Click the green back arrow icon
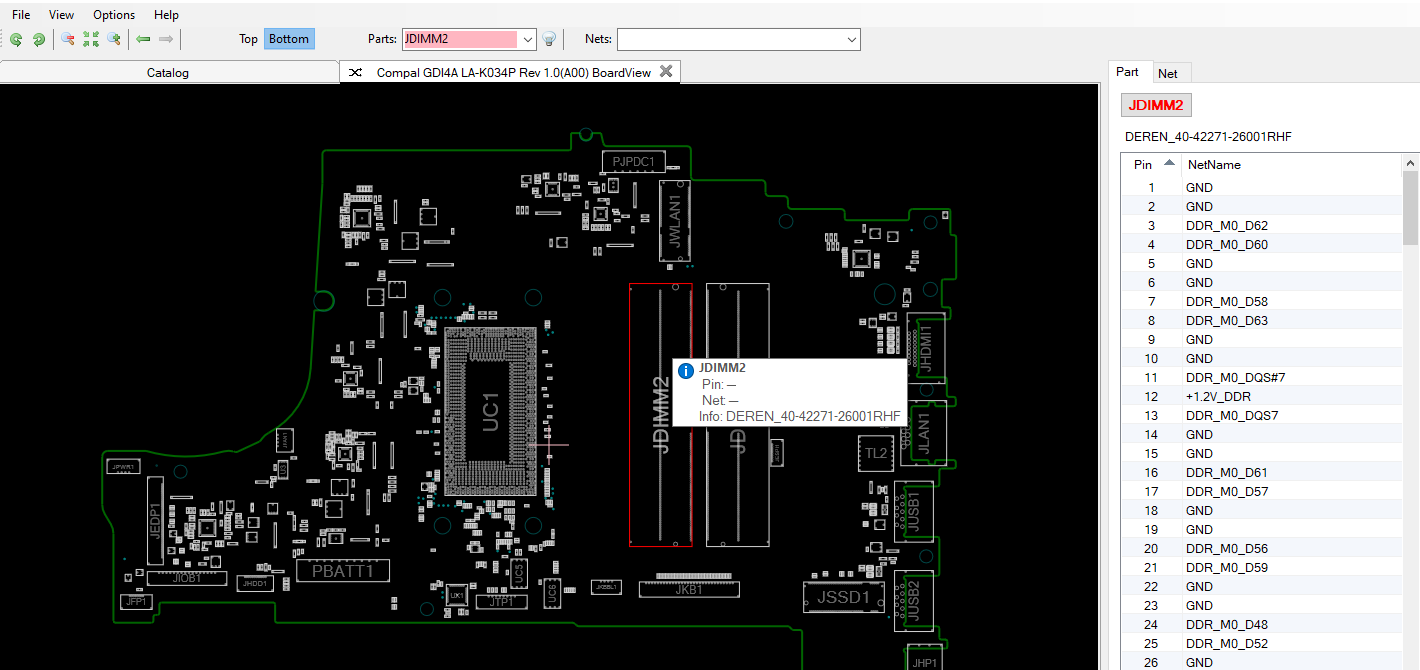Screen dimensions: 1420x670 click(x=143, y=39)
